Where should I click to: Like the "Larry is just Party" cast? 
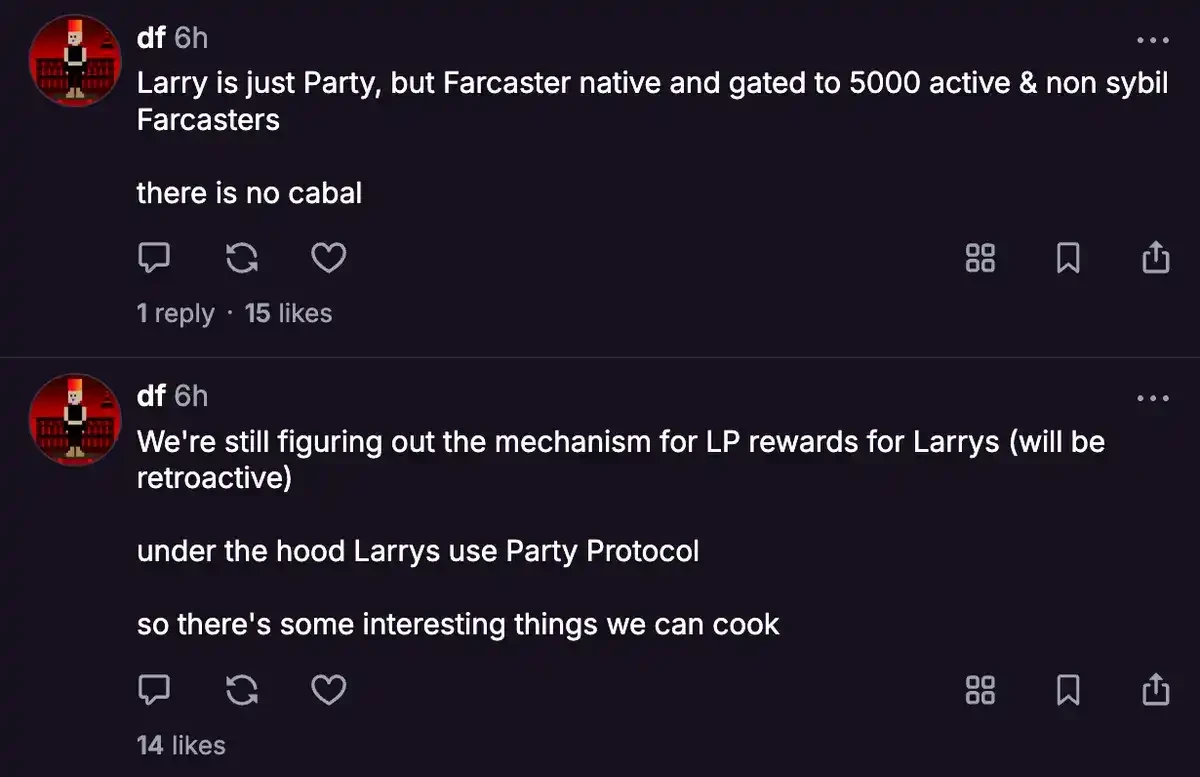(x=329, y=259)
